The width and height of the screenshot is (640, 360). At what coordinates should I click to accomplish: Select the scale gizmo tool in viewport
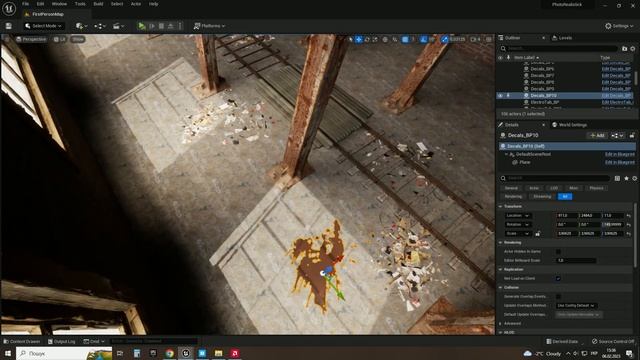coord(375,40)
